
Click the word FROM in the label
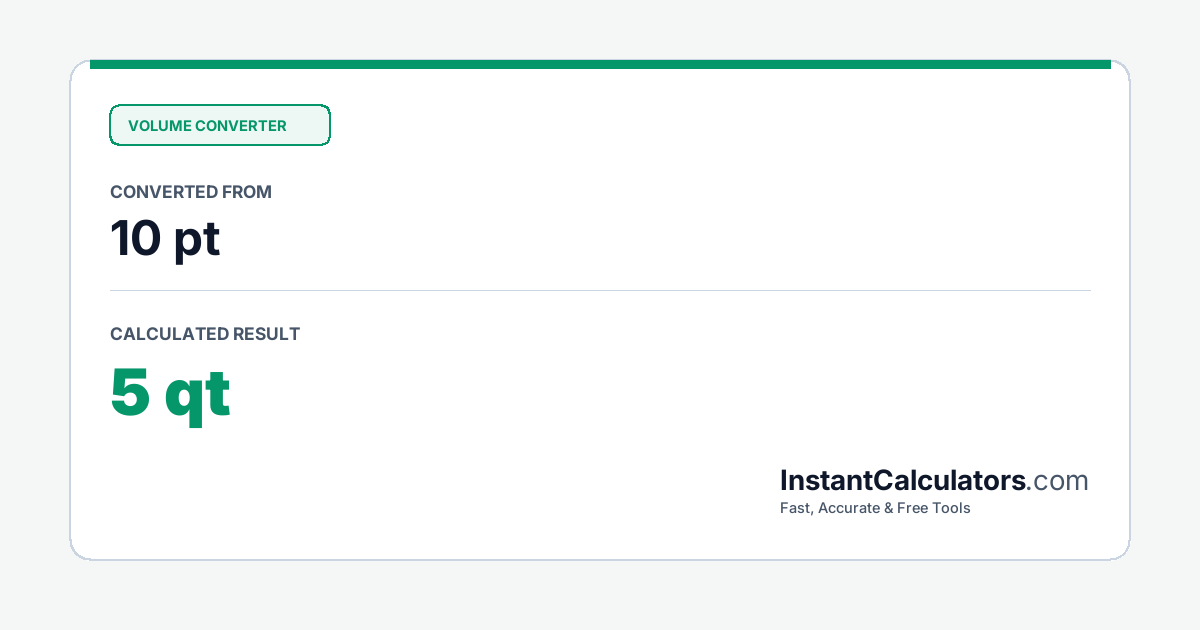point(245,192)
